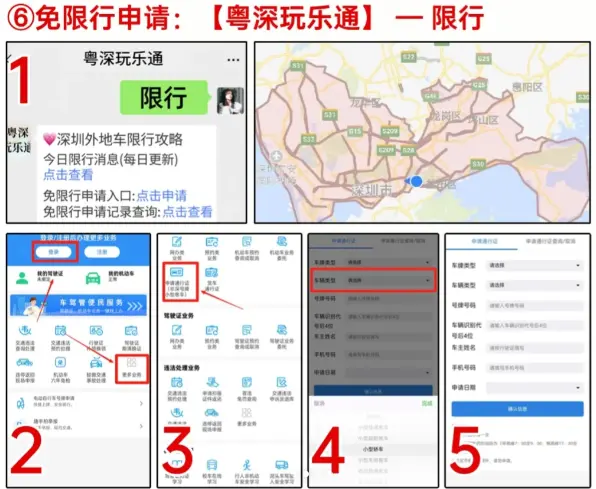Open 车辆类型 dropdown in panel 5
The height and width of the screenshot is (489, 596).
[534, 285]
